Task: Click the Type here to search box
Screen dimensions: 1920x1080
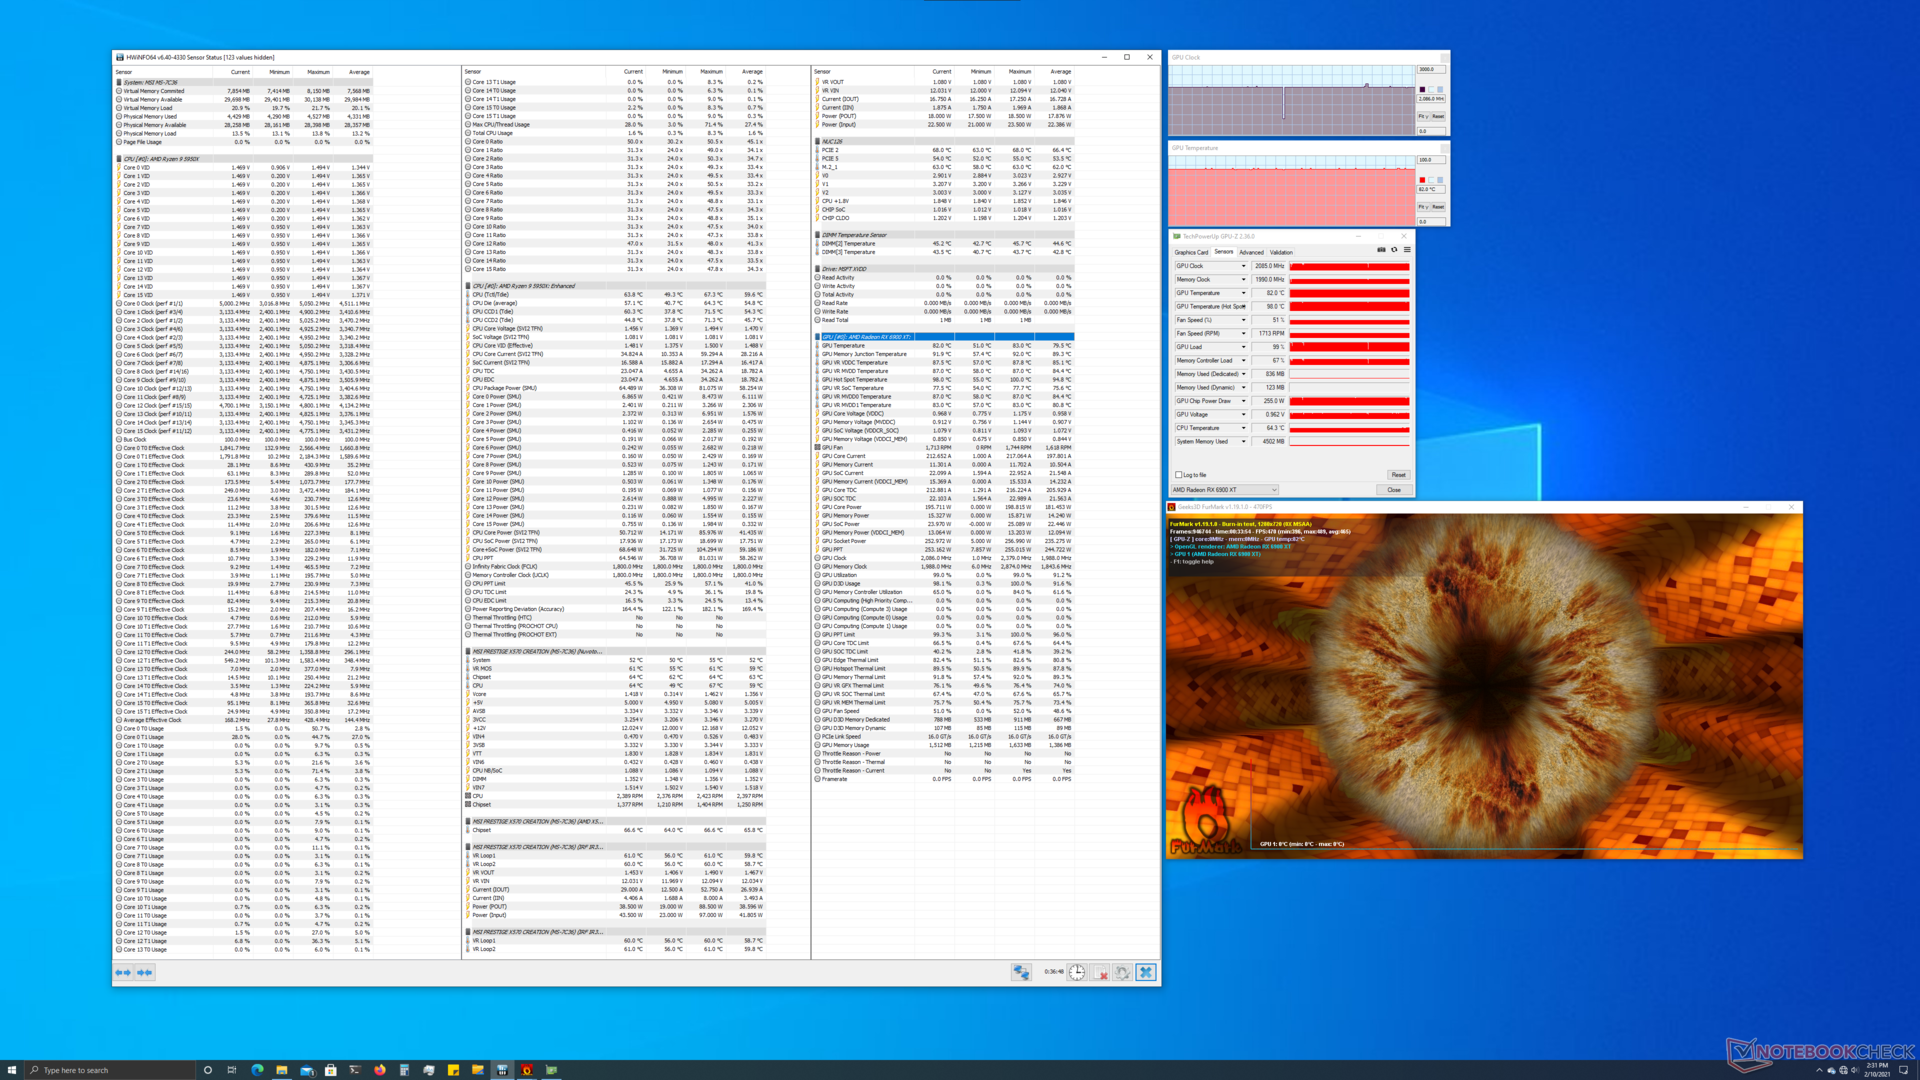Action: point(109,1070)
